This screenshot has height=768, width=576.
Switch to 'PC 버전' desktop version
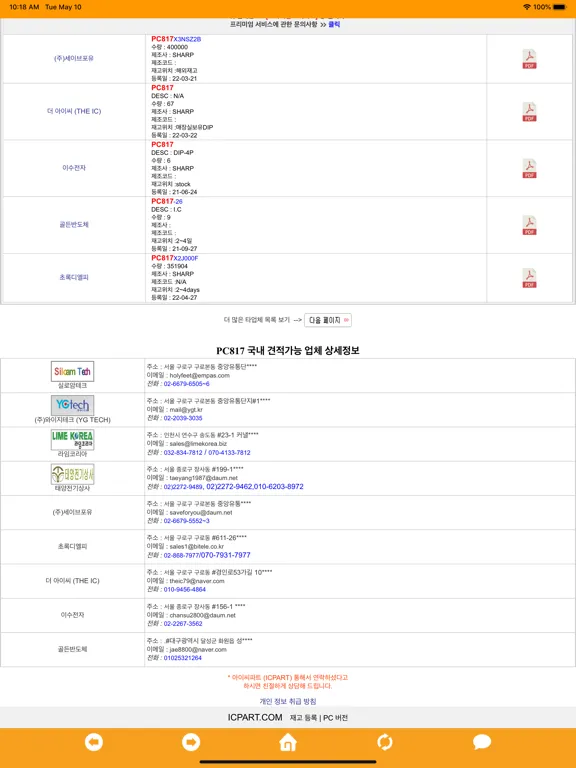click(336, 718)
